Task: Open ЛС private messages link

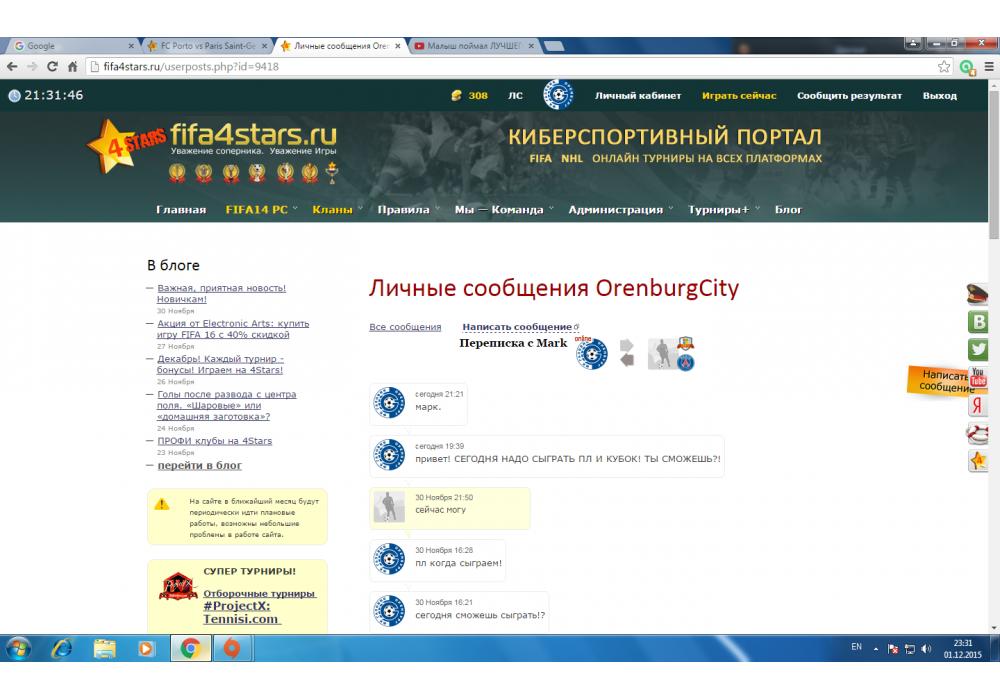Action: pos(515,96)
